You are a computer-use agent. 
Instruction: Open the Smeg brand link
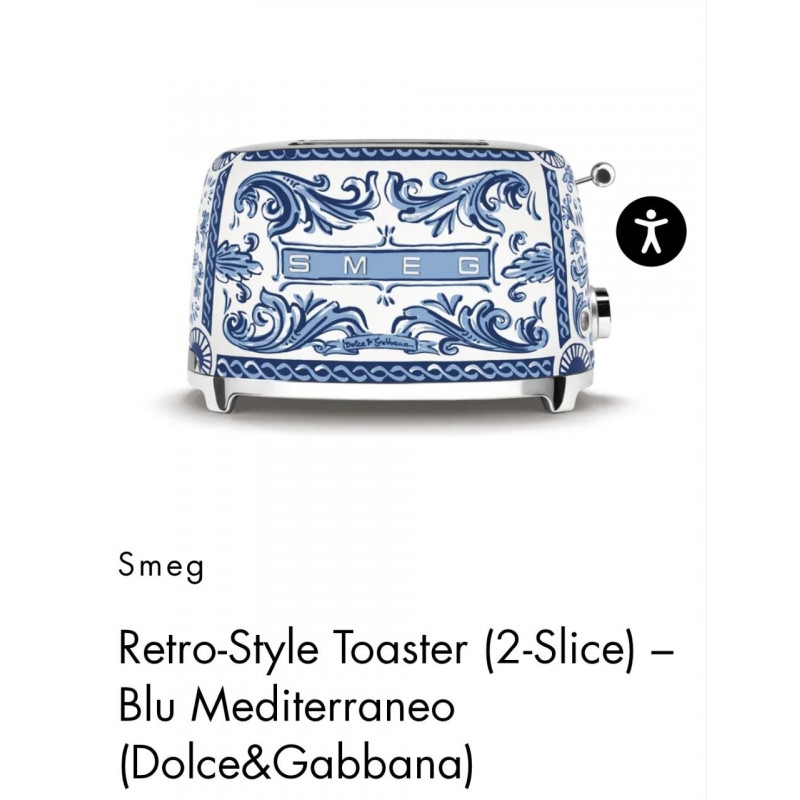tap(161, 566)
